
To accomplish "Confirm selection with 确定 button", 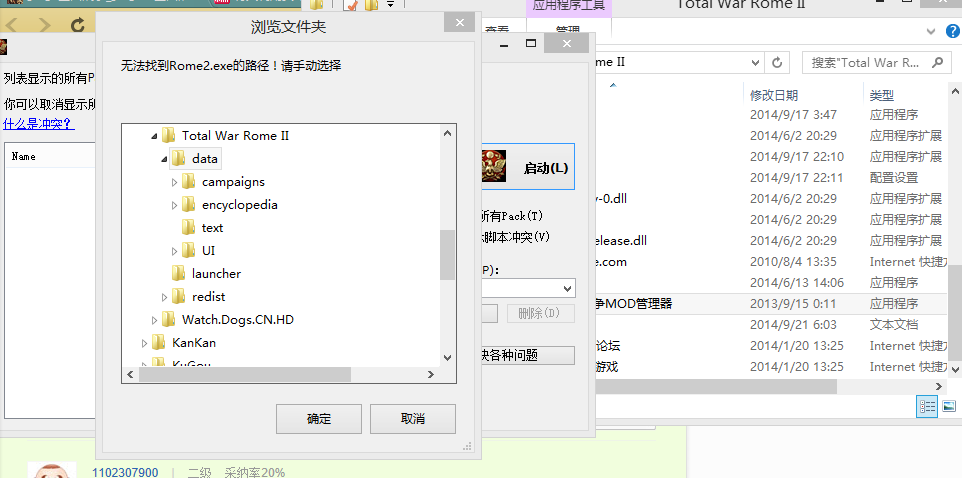I will click(x=318, y=418).
